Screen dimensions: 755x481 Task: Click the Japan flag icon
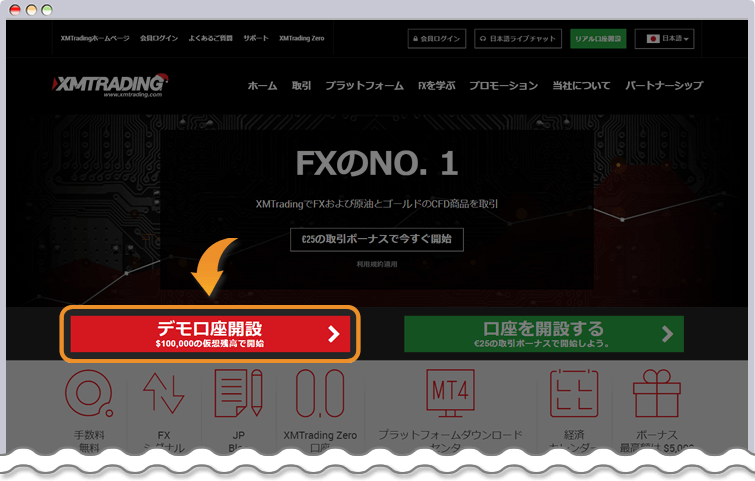point(653,39)
